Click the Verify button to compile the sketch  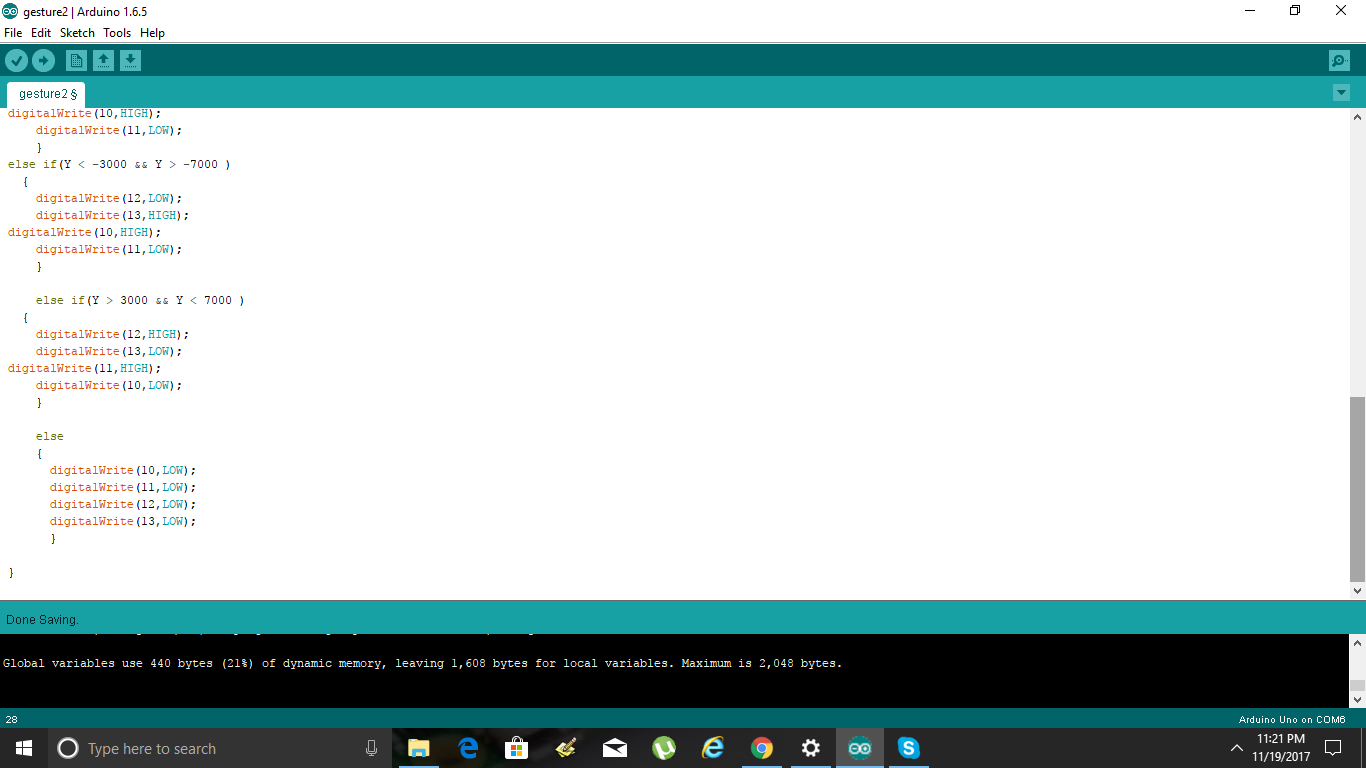pos(16,60)
